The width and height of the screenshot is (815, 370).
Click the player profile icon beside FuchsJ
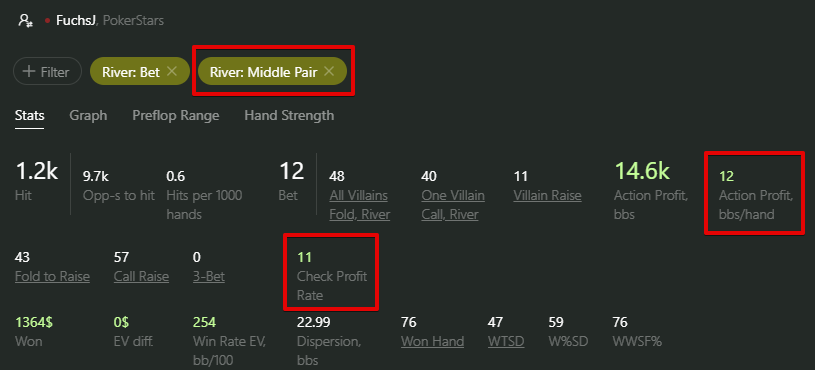click(x=25, y=21)
